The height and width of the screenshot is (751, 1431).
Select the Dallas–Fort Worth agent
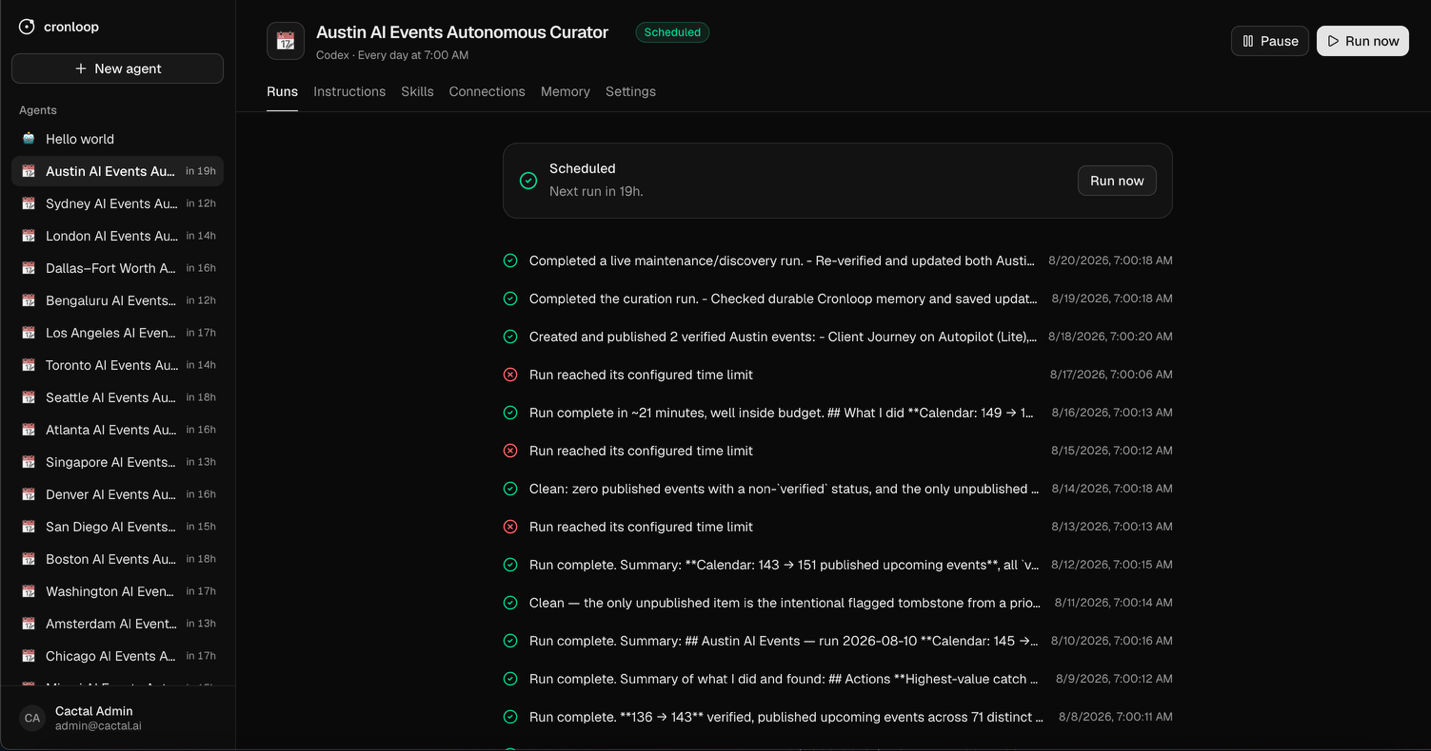pyautogui.click(x=117, y=268)
